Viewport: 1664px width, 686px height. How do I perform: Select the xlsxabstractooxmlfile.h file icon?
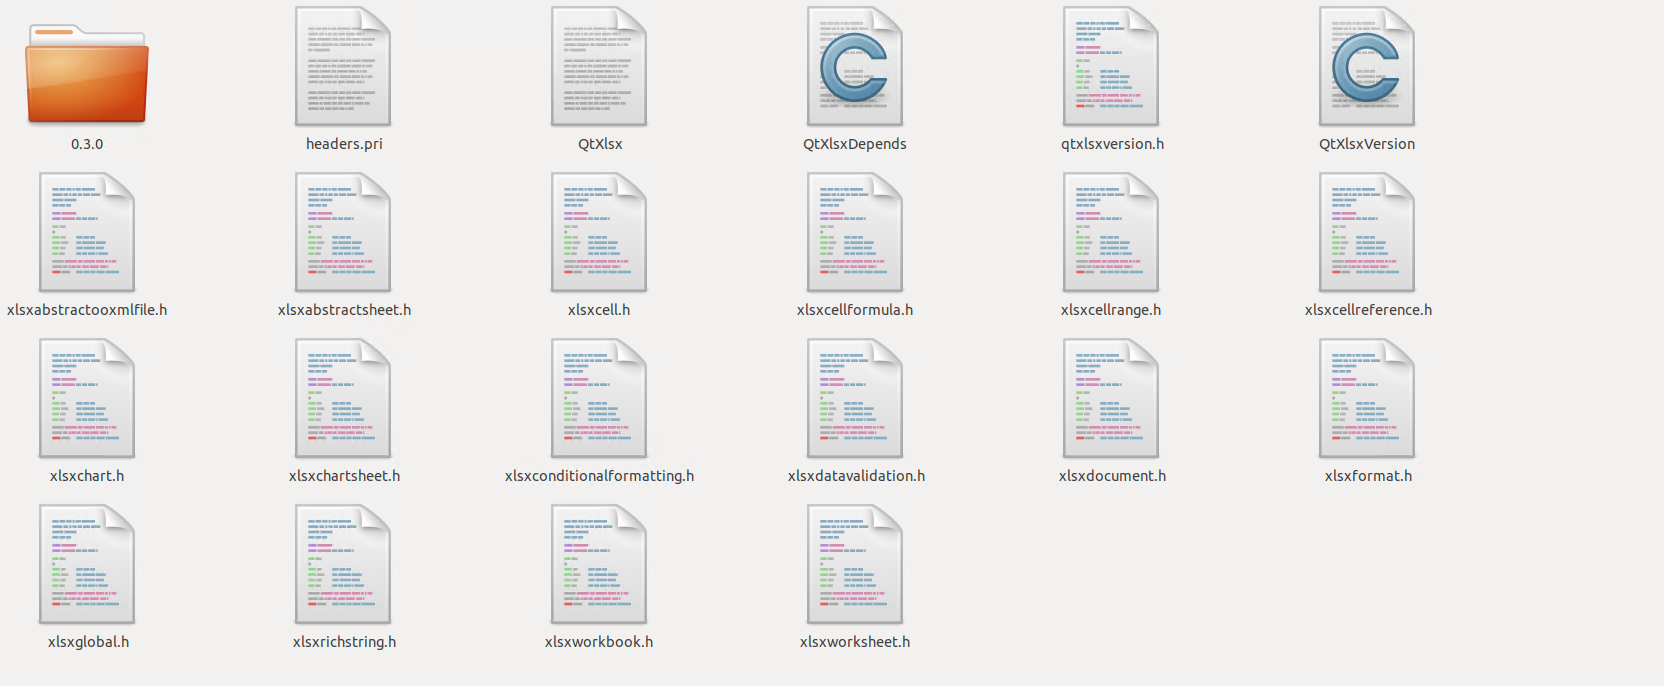tap(87, 232)
